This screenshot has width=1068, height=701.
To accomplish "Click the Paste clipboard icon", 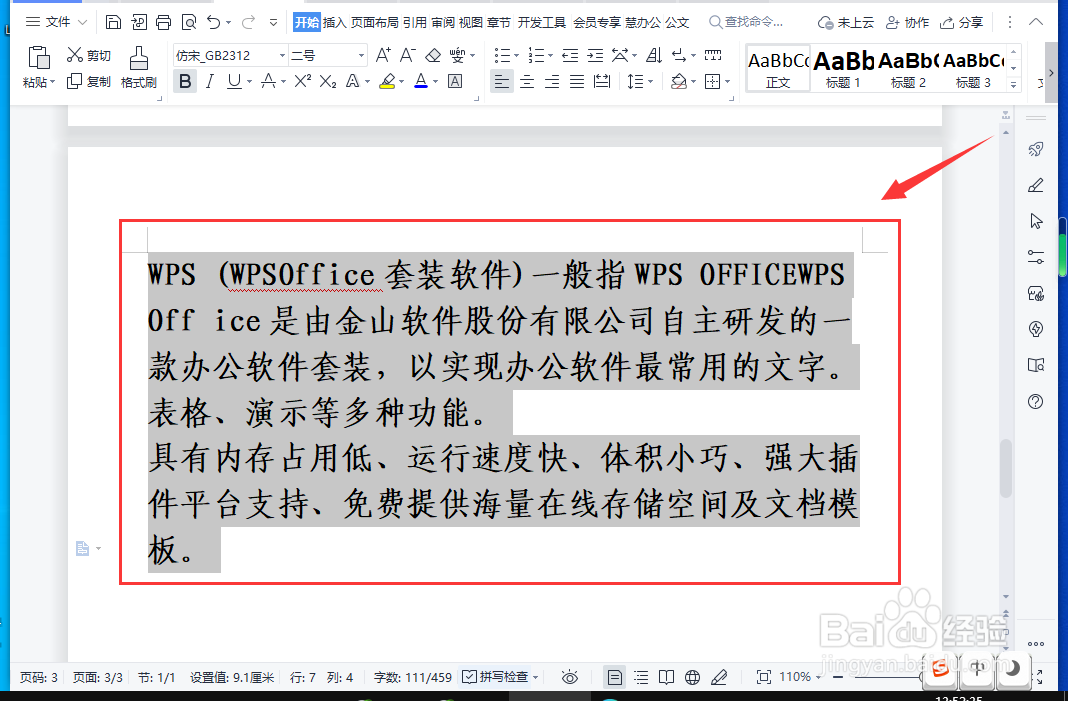I will coord(39,59).
